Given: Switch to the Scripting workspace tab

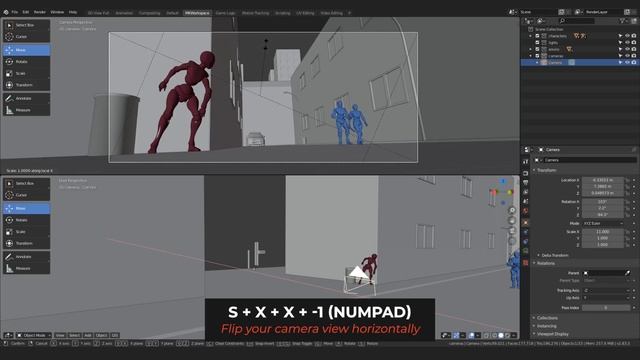Looking at the screenshot, I should click(282, 13).
